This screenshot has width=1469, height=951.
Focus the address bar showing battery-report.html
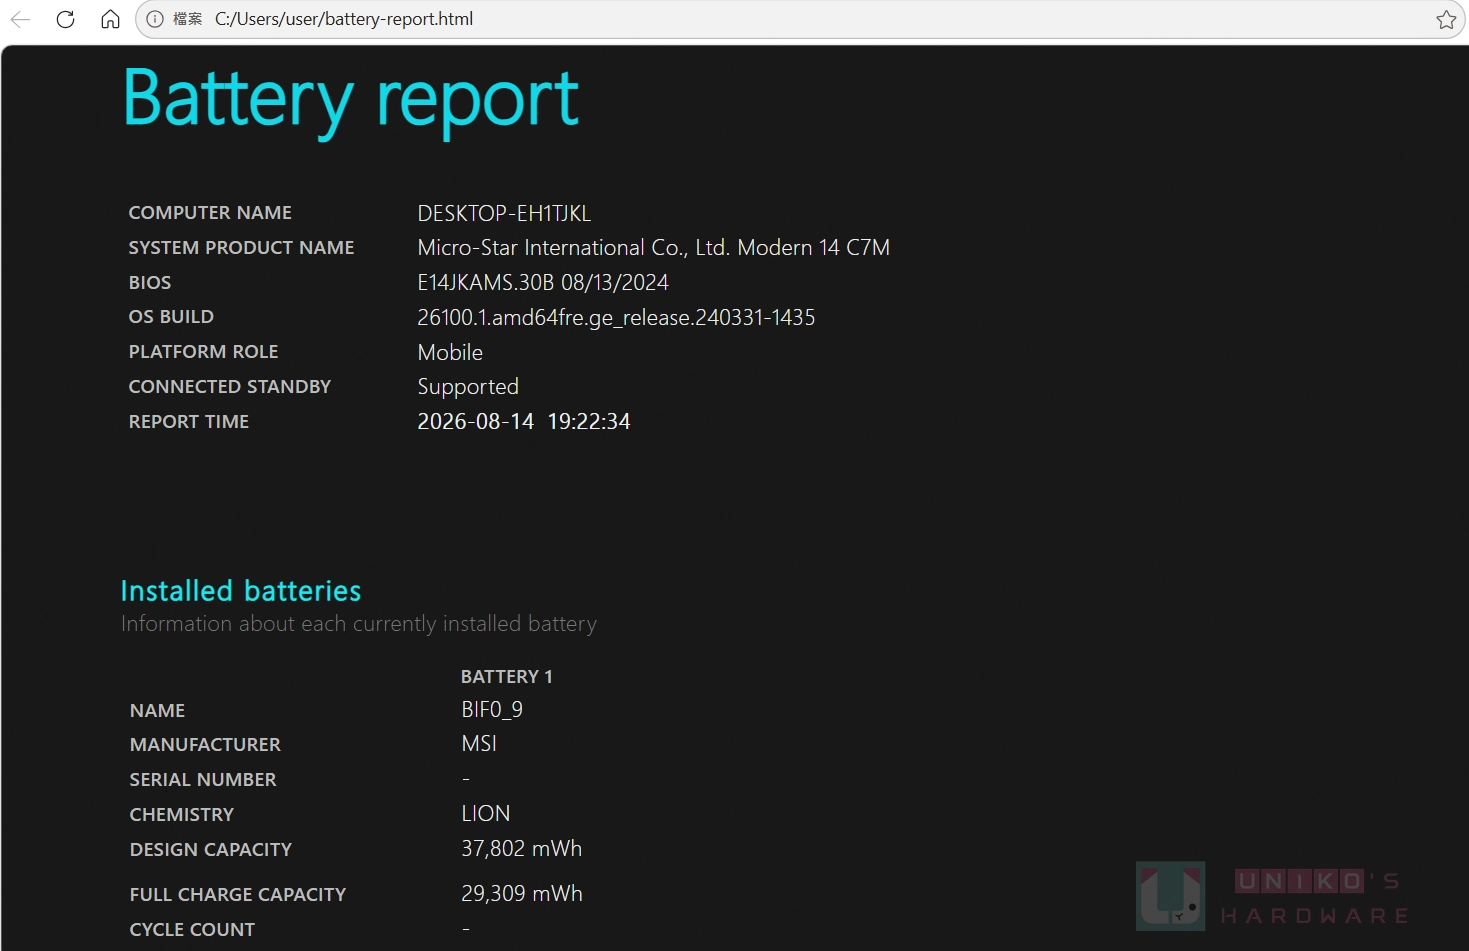[x=800, y=19]
